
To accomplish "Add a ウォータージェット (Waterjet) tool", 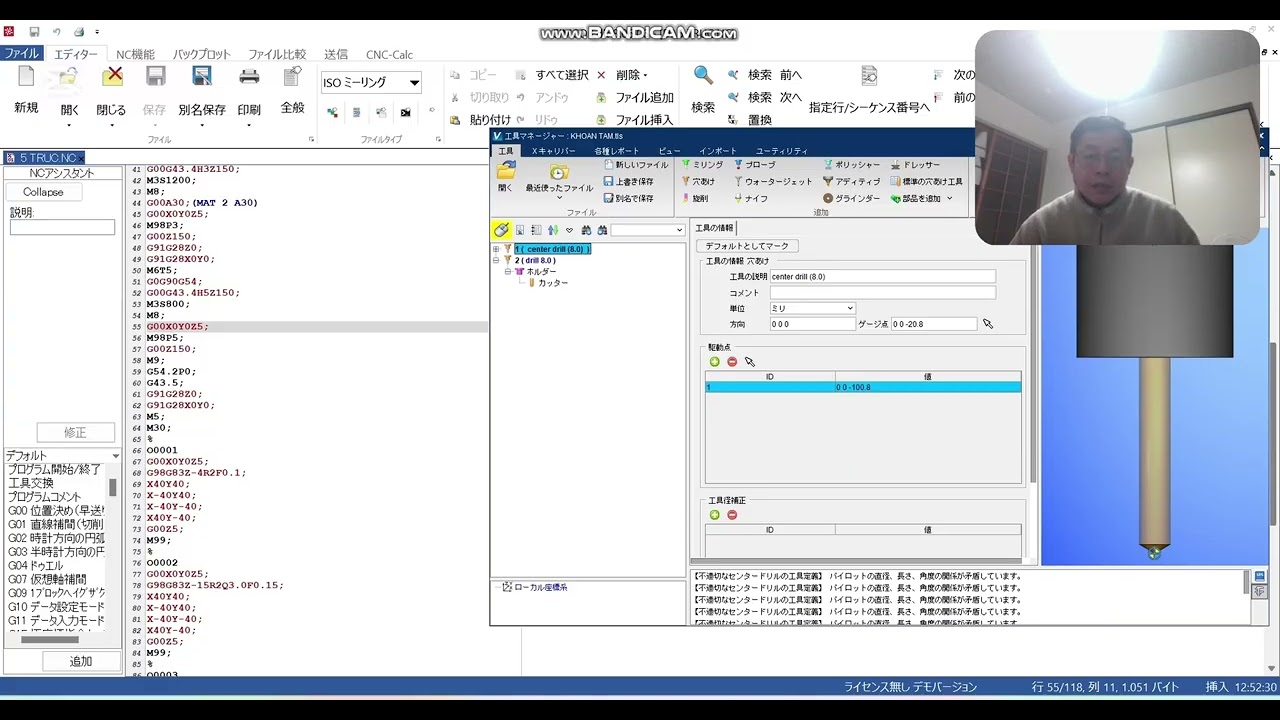I will (x=773, y=182).
